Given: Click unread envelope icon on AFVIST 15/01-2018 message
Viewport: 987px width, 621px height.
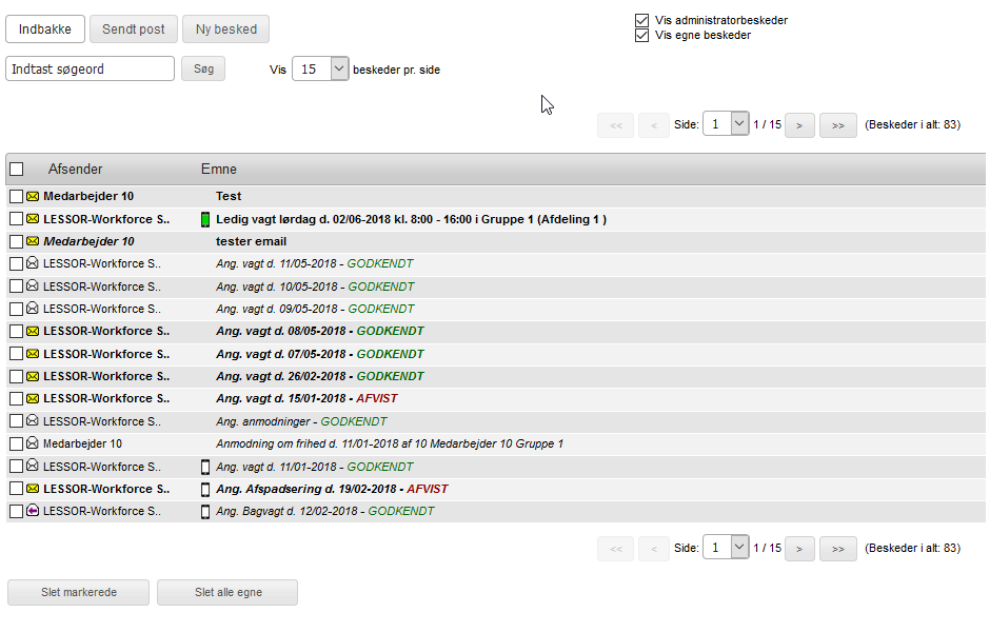Looking at the screenshot, I should coord(33,399).
